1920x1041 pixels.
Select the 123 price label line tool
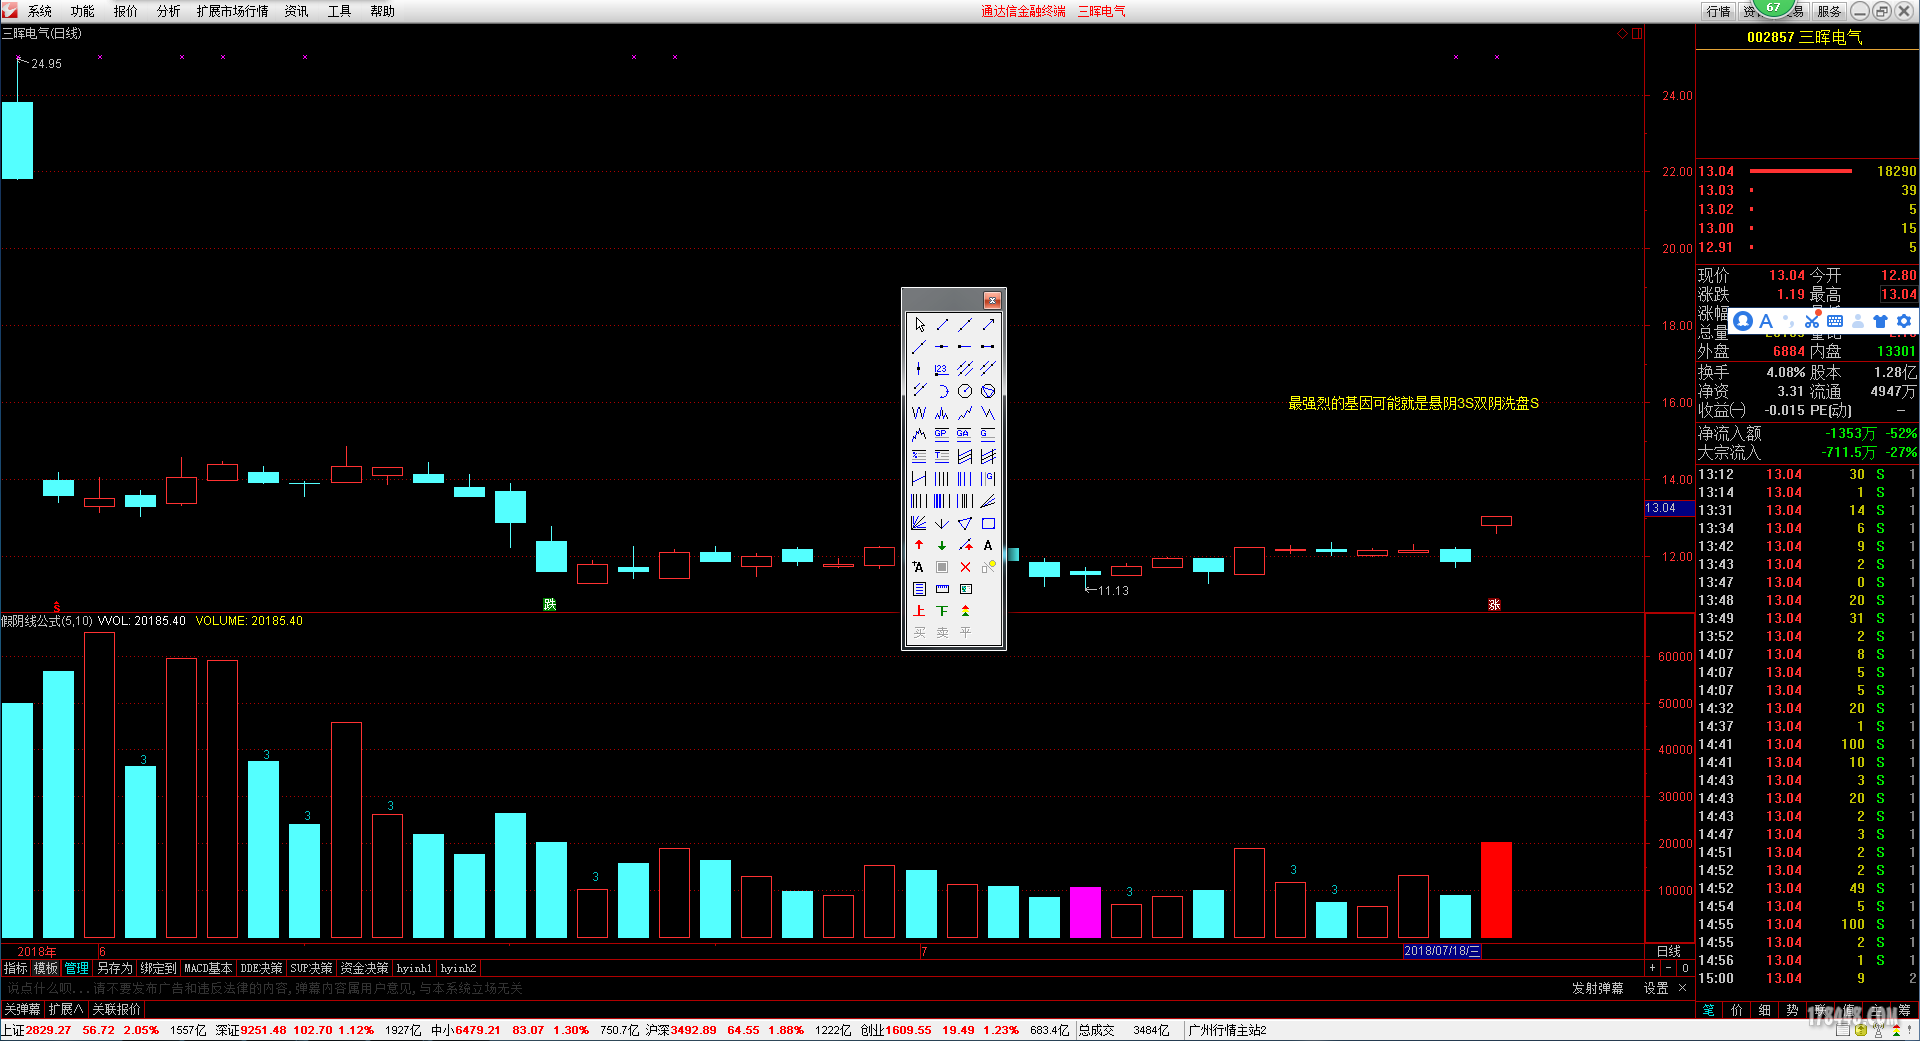(942, 369)
